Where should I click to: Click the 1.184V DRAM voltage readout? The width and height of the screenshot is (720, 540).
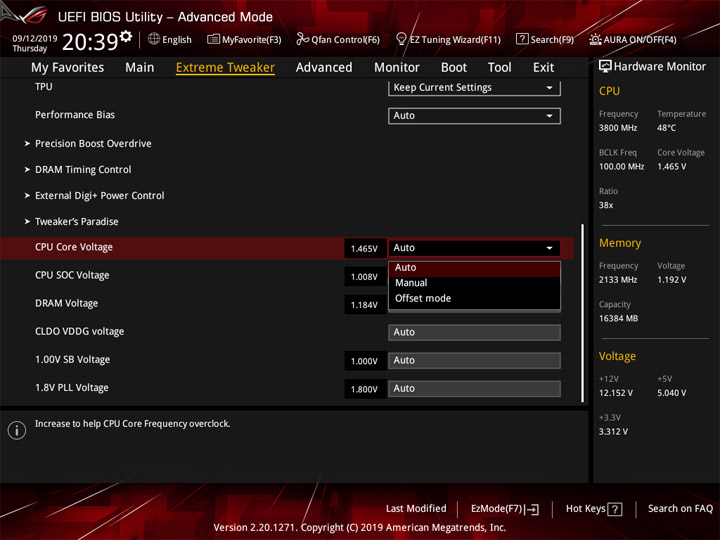tap(365, 305)
